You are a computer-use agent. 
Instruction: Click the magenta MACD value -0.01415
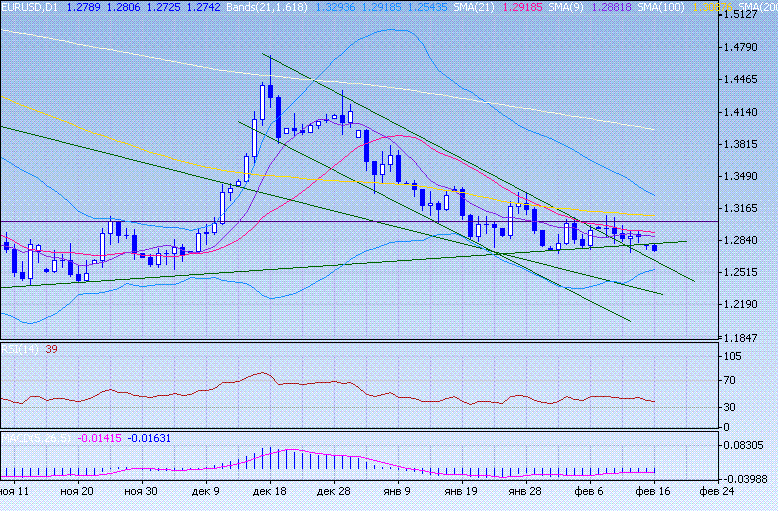101,437
